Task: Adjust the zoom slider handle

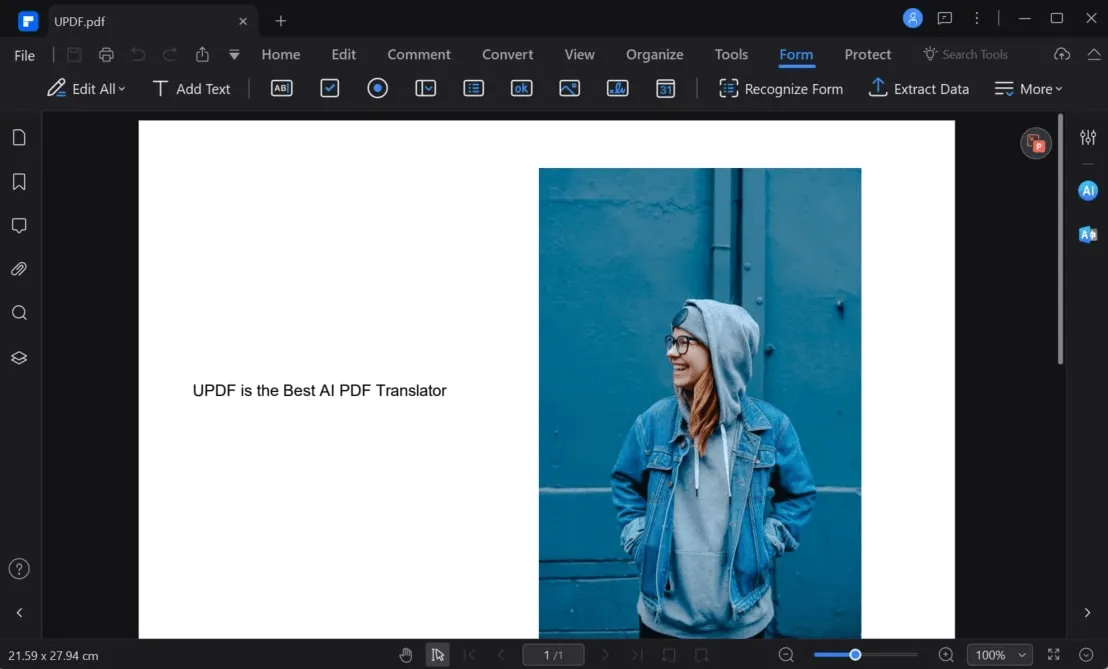Action: (855, 655)
